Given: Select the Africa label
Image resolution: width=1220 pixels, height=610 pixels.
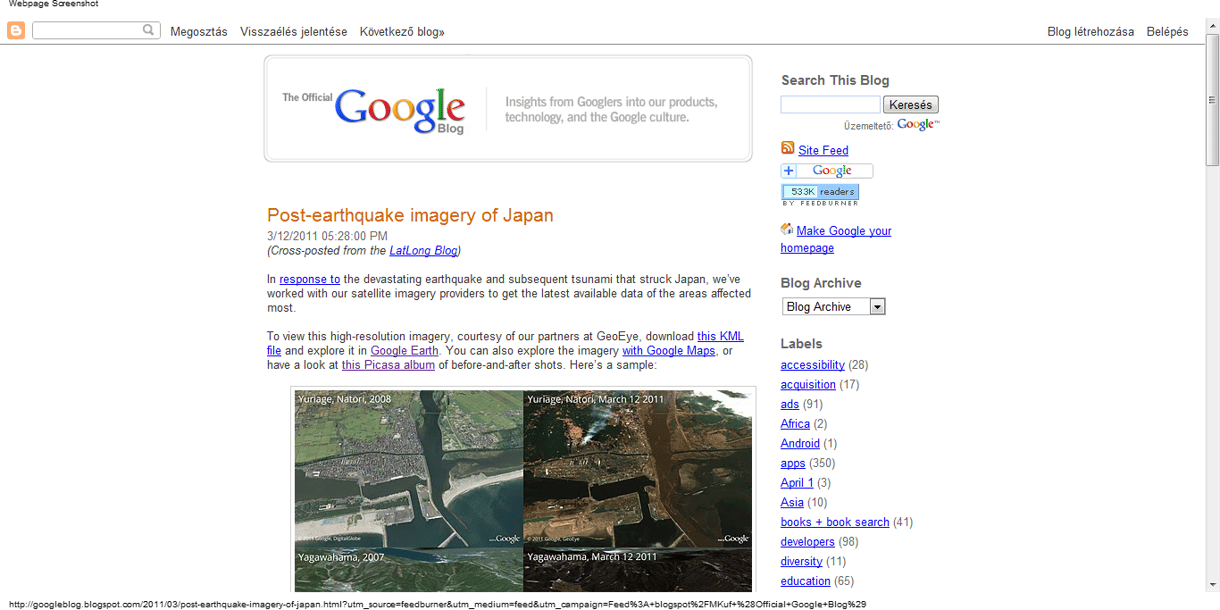Looking at the screenshot, I should pyautogui.click(x=795, y=424).
